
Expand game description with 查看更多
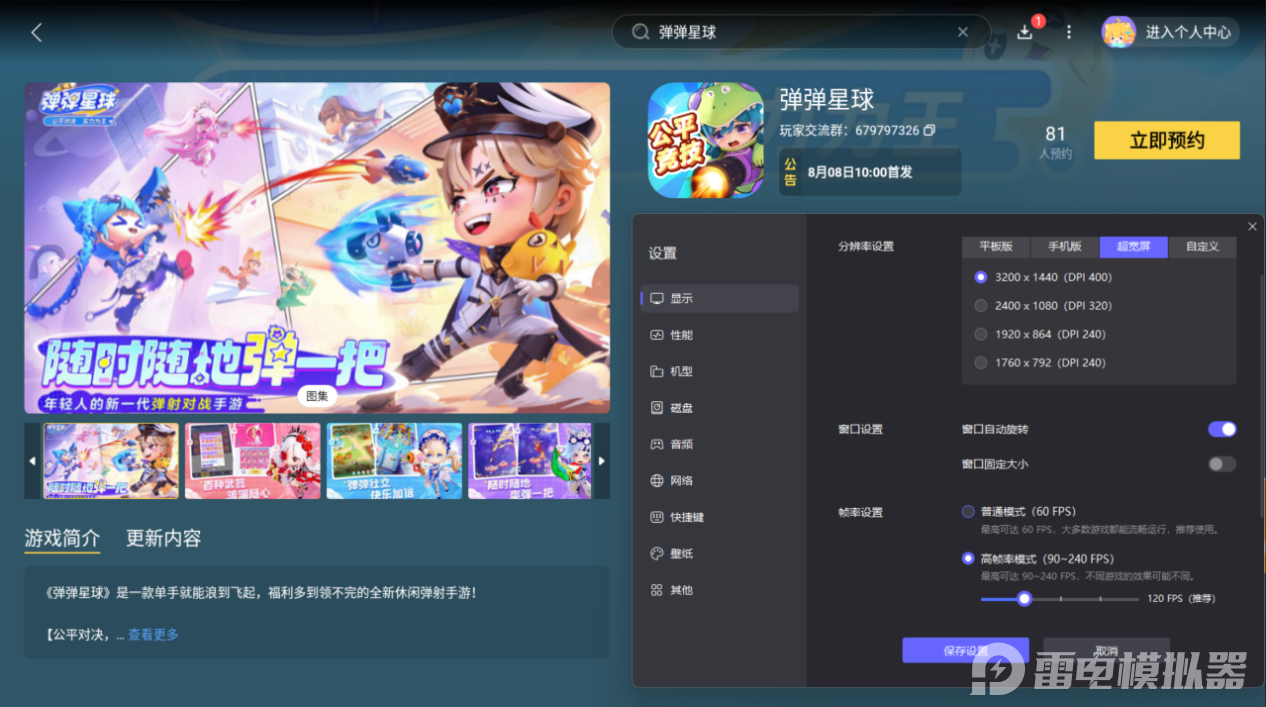click(151, 634)
